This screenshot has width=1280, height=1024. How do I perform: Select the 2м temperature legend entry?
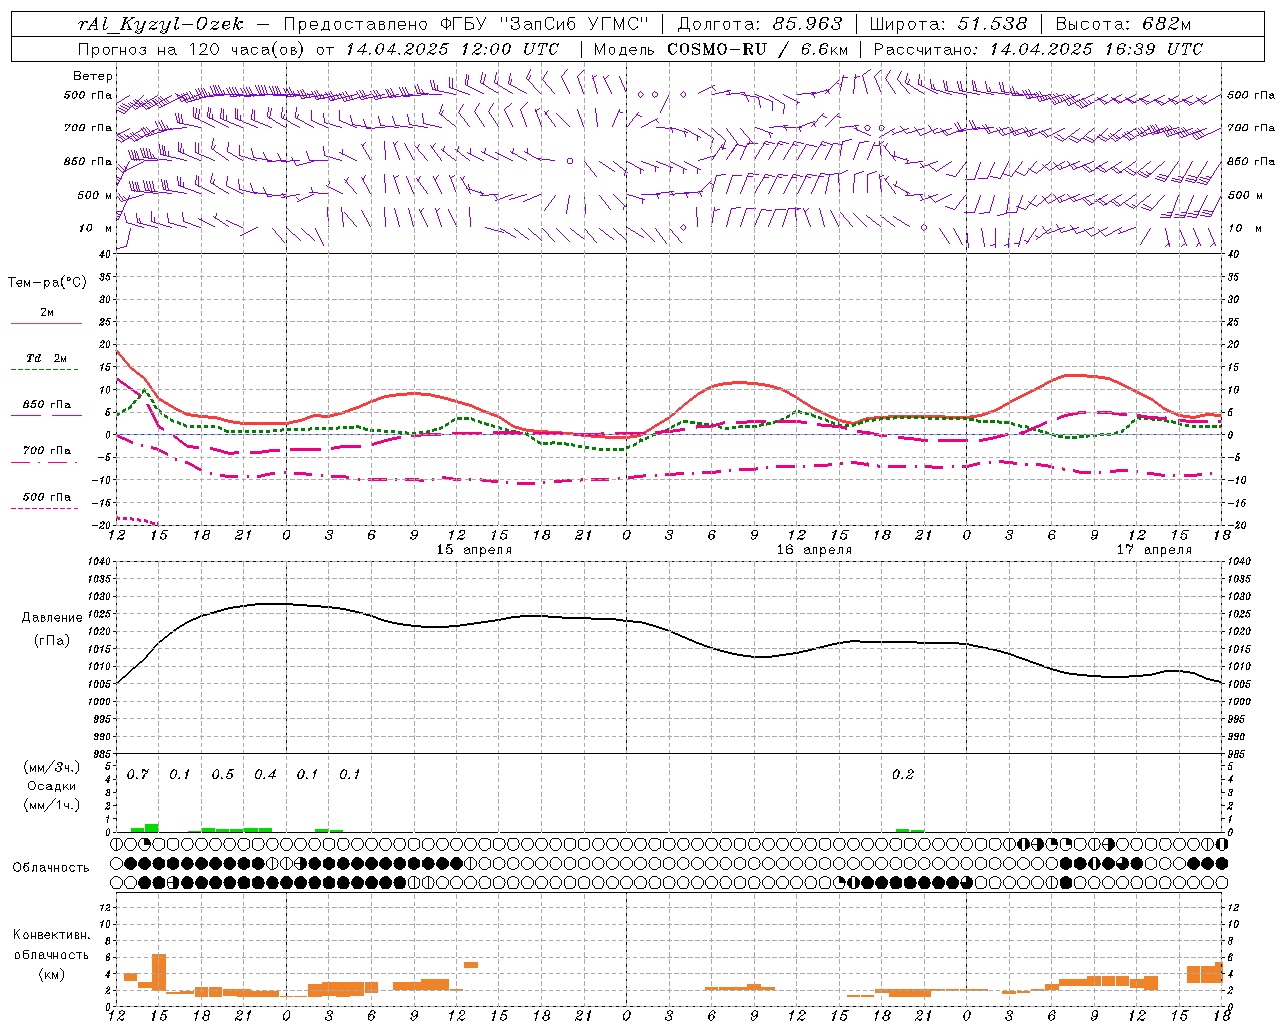(x=47, y=313)
